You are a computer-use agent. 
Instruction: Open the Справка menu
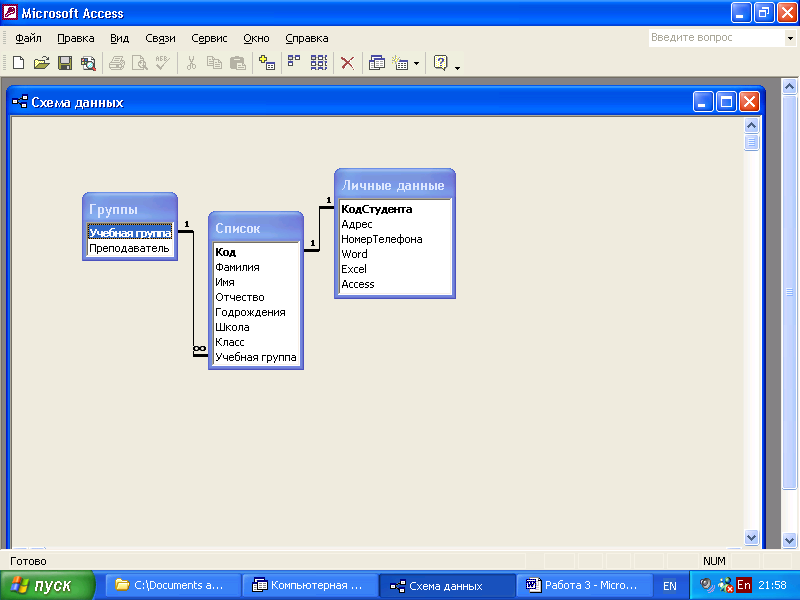pos(307,38)
